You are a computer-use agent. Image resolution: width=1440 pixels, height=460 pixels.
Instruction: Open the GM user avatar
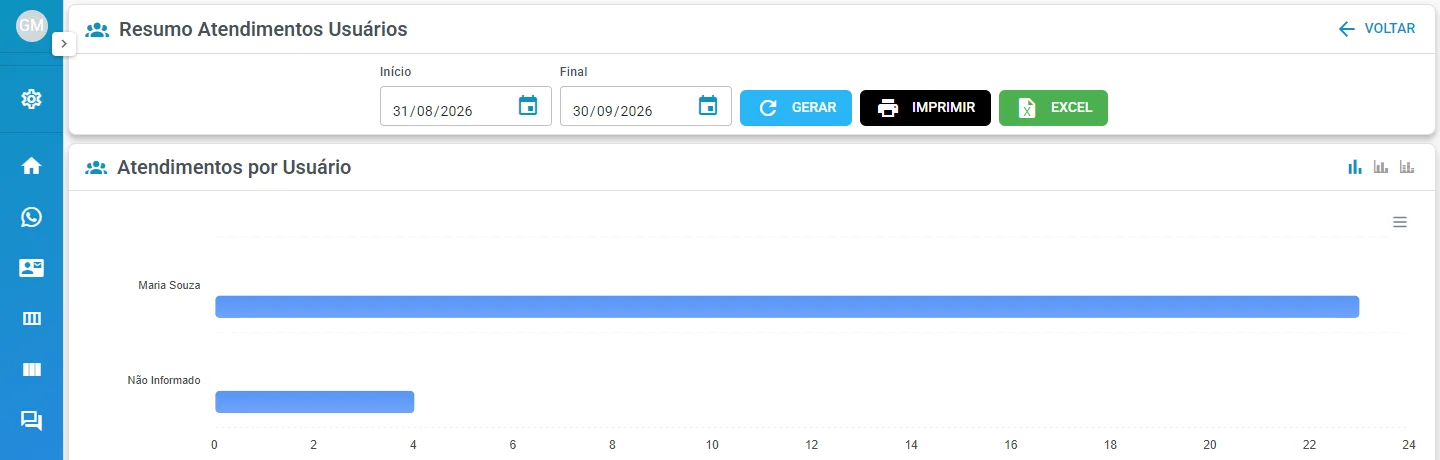32,26
